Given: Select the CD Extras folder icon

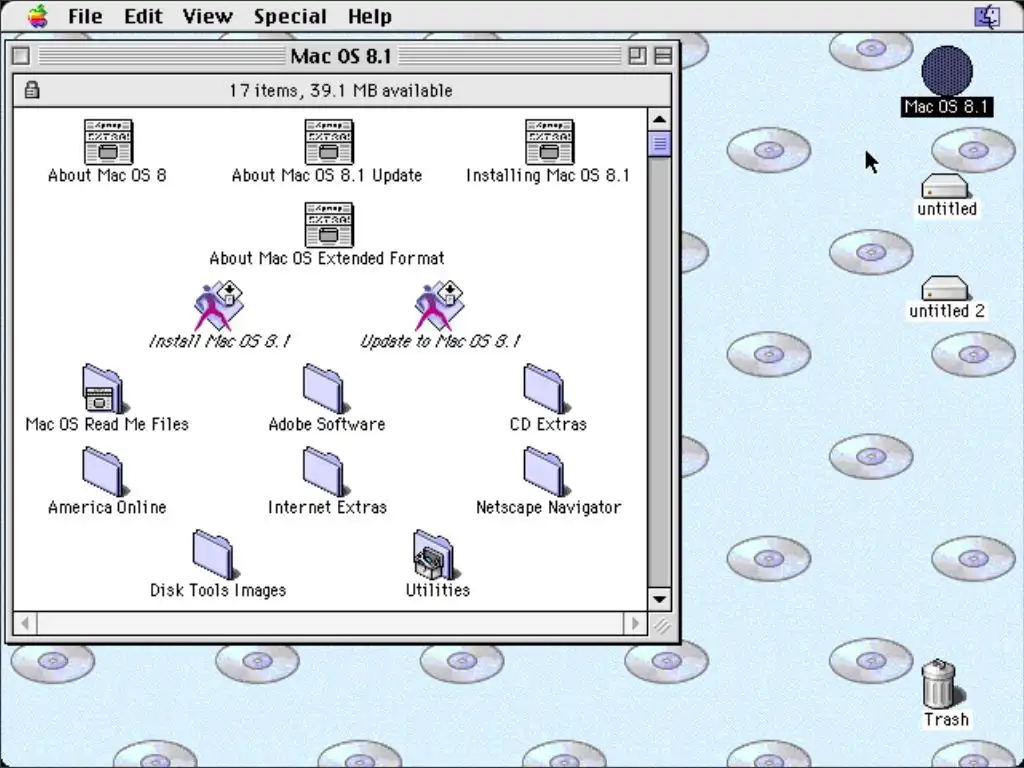Looking at the screenshot, I should pos(547,389).
